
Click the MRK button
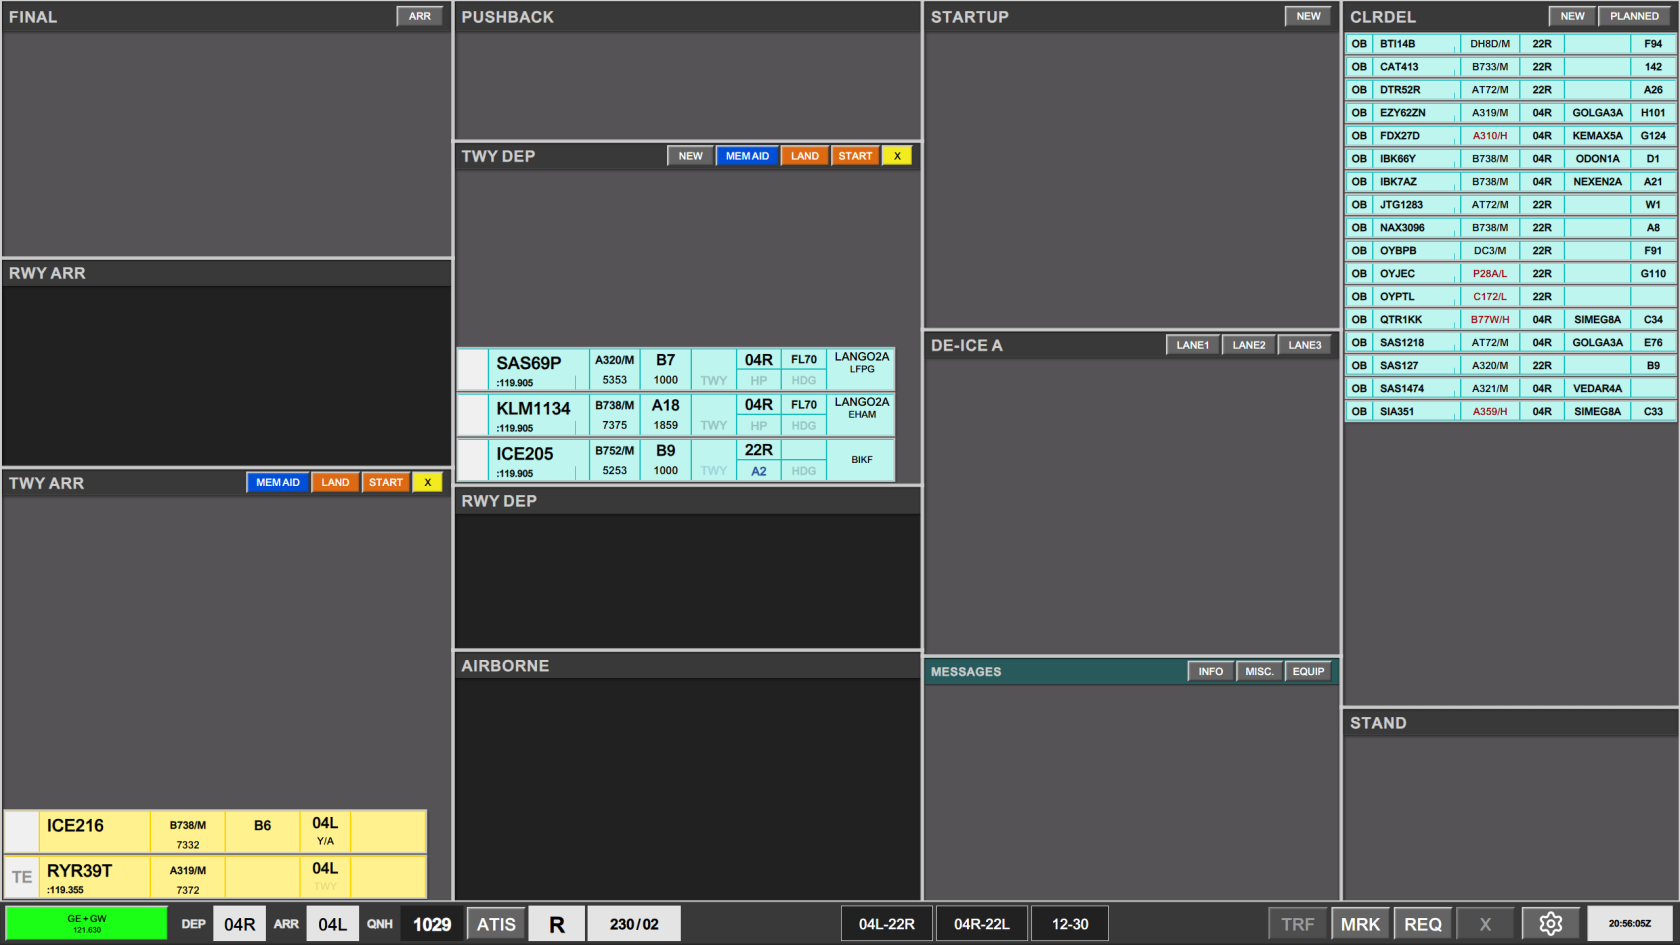(x=1360, y=924)
